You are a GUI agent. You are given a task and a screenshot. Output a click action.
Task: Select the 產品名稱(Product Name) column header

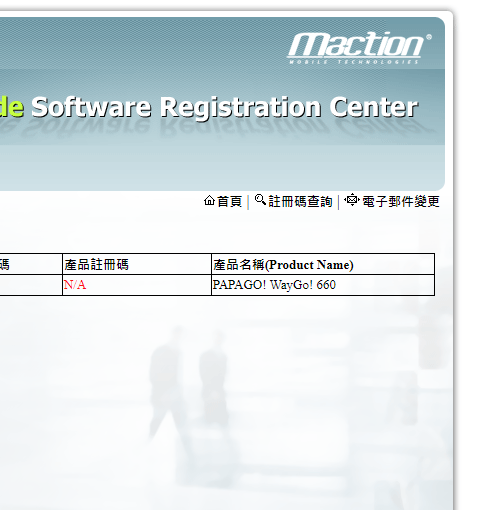[x=323, y=264]
